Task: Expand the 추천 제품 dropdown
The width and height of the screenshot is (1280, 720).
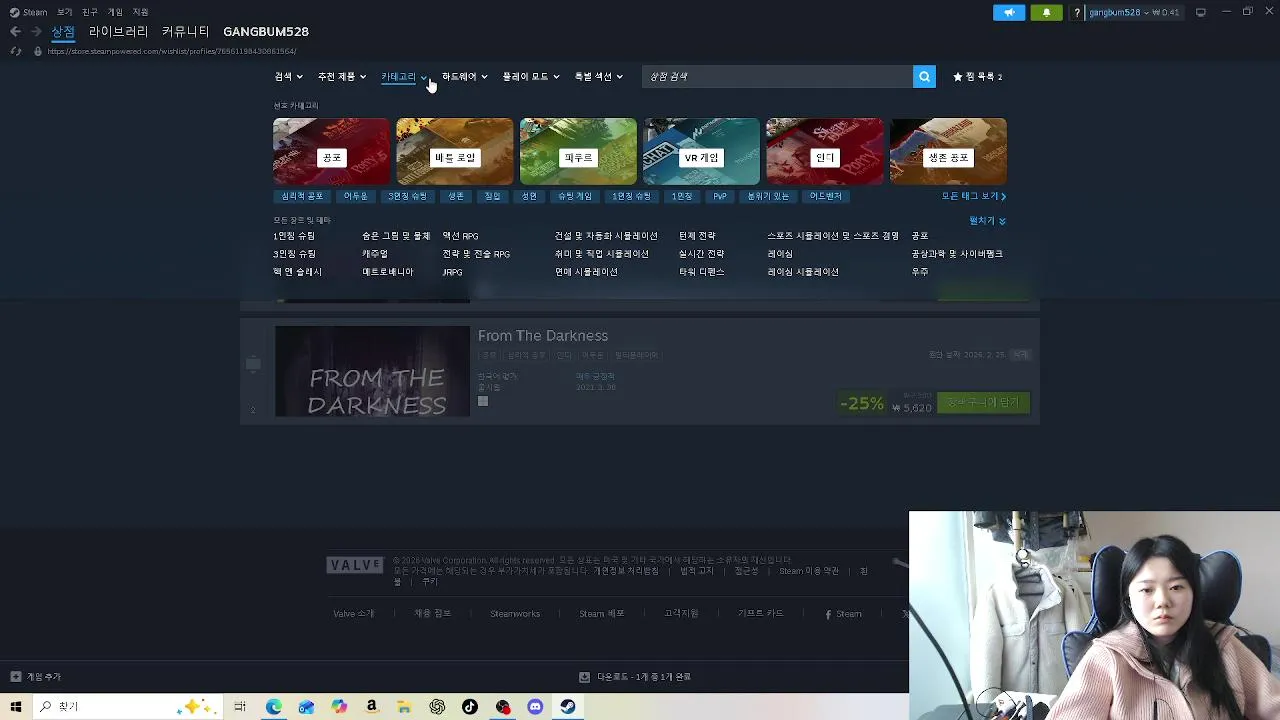Action: click(x=342, y=76)
